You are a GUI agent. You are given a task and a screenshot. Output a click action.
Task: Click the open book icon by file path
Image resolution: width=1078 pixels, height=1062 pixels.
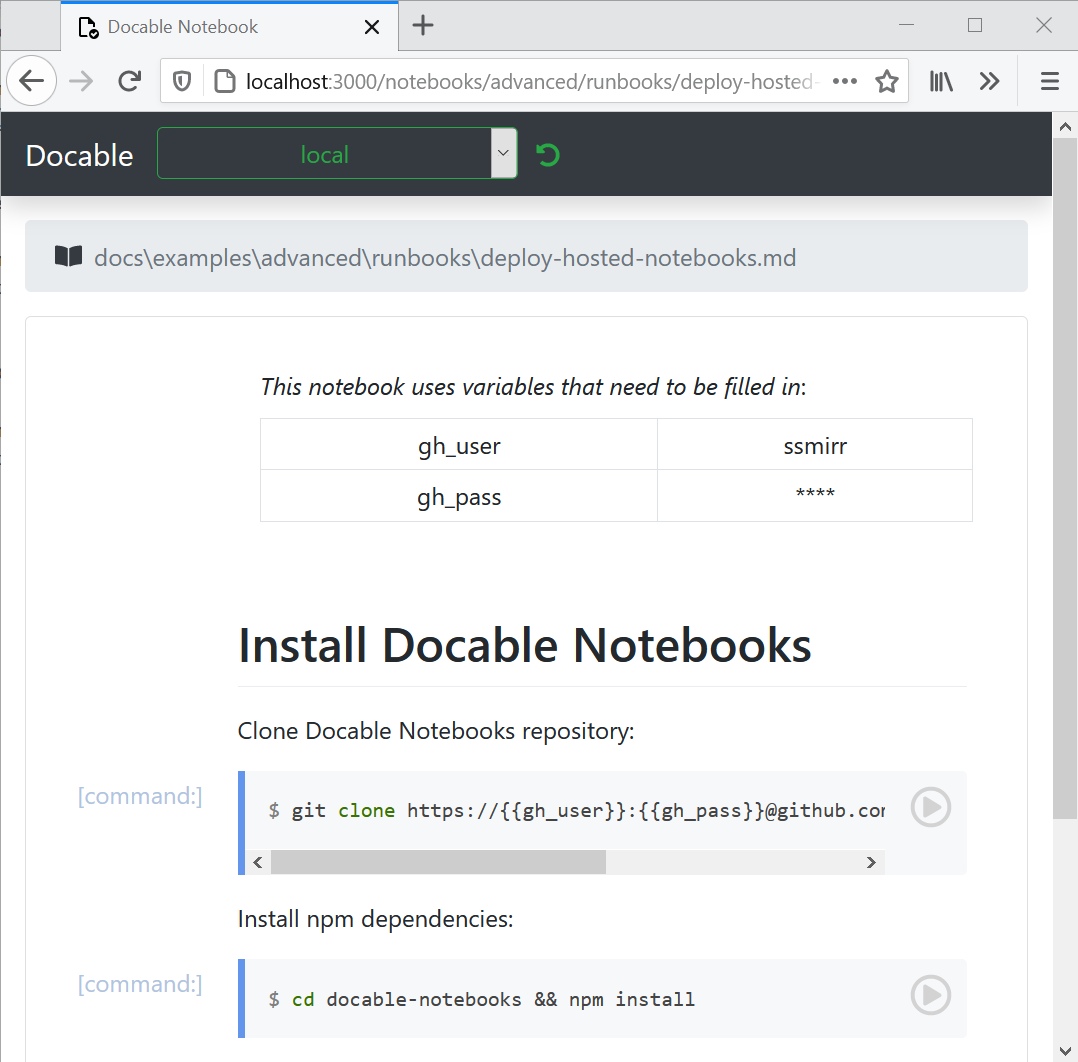click(68, 256)
